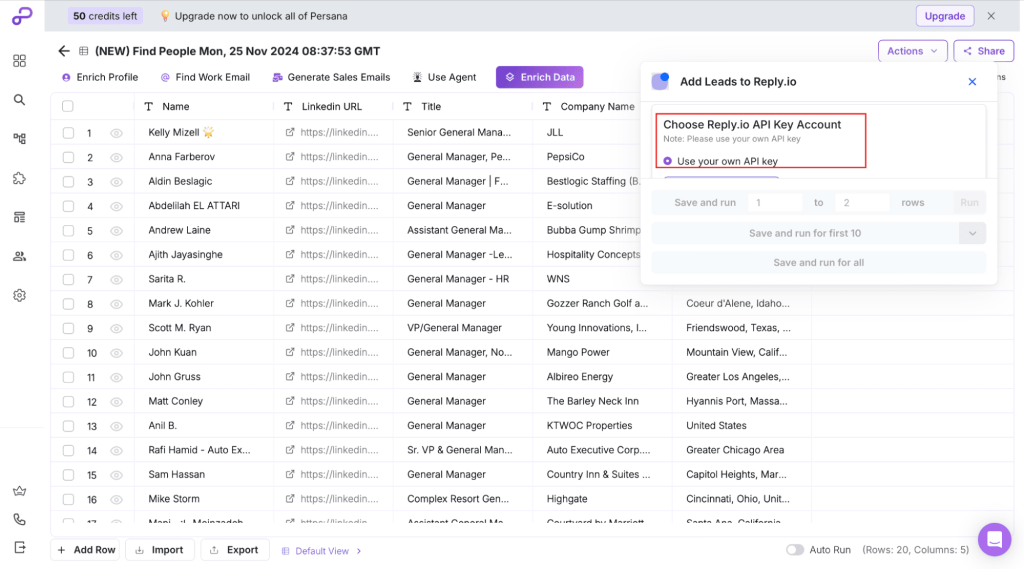Click the Run button for the row range
The width and height of the screenshot is (1024, 569).
[x=969, y=203]
